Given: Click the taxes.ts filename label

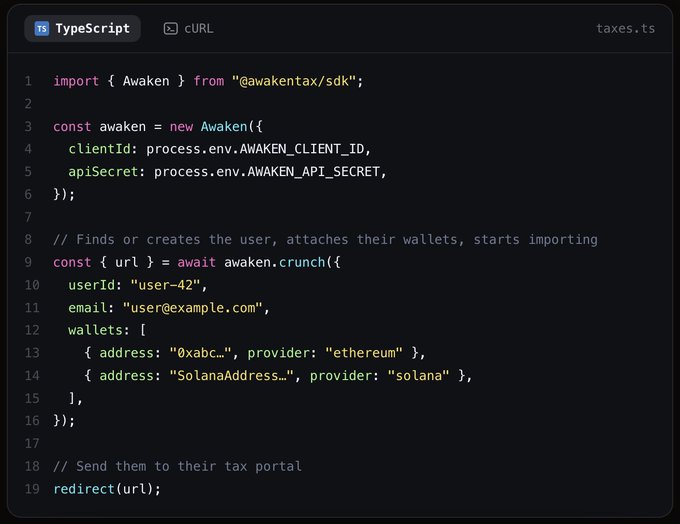Looking at the screenshot, I should (x=625, y=29).
